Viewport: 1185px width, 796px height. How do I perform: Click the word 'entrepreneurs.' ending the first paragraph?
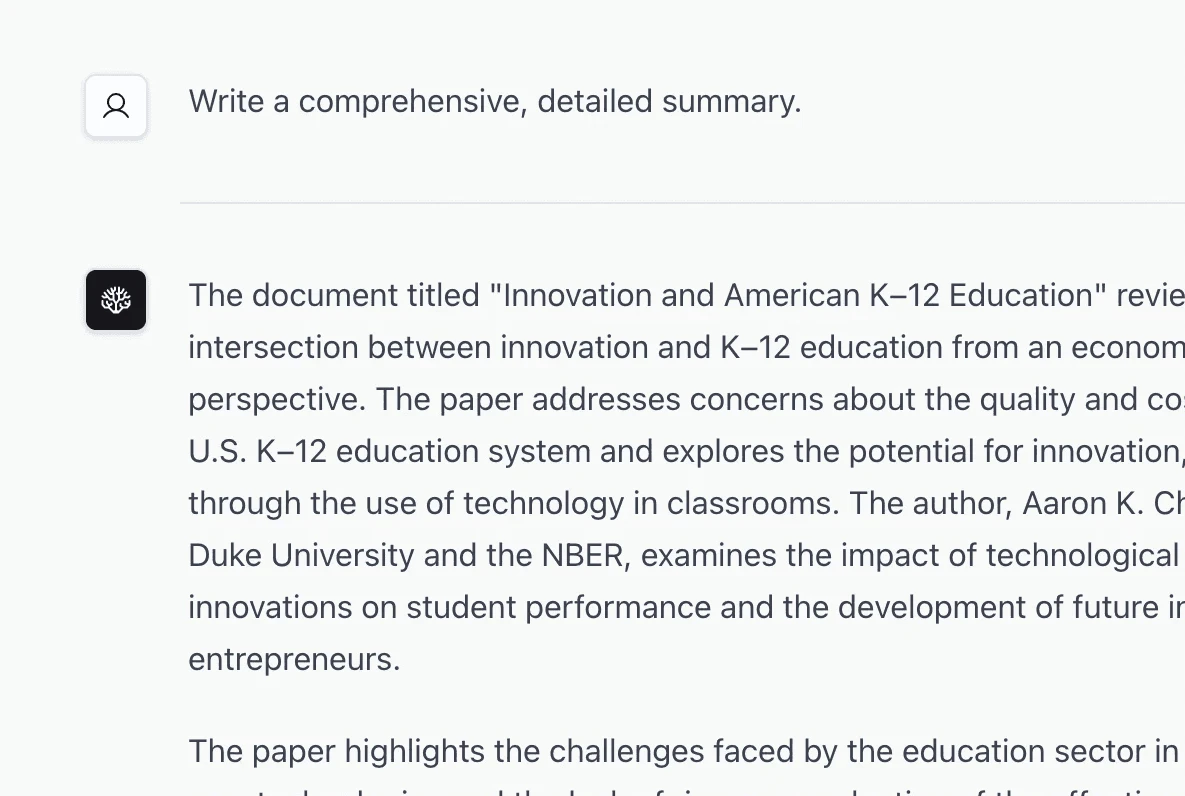tap(294, 659)
